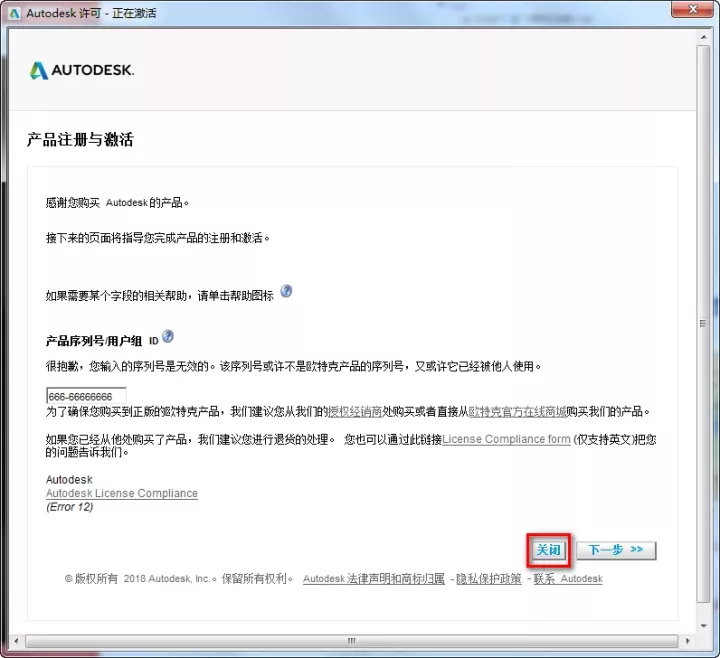Click the Autodesk icon in title bar

point(14,13)
